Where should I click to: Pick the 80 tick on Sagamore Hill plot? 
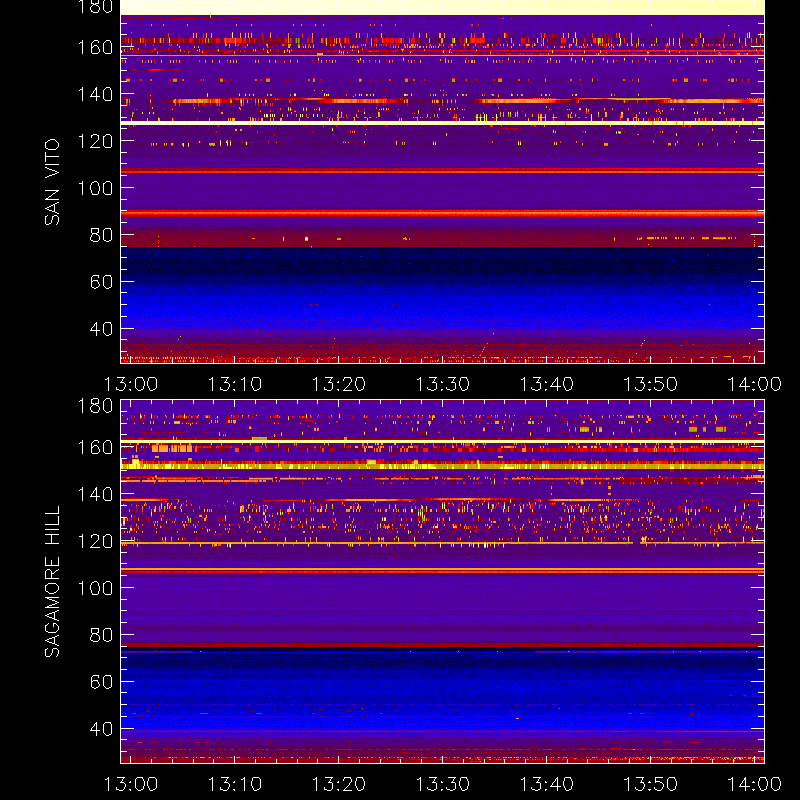[x=101, y=635]
